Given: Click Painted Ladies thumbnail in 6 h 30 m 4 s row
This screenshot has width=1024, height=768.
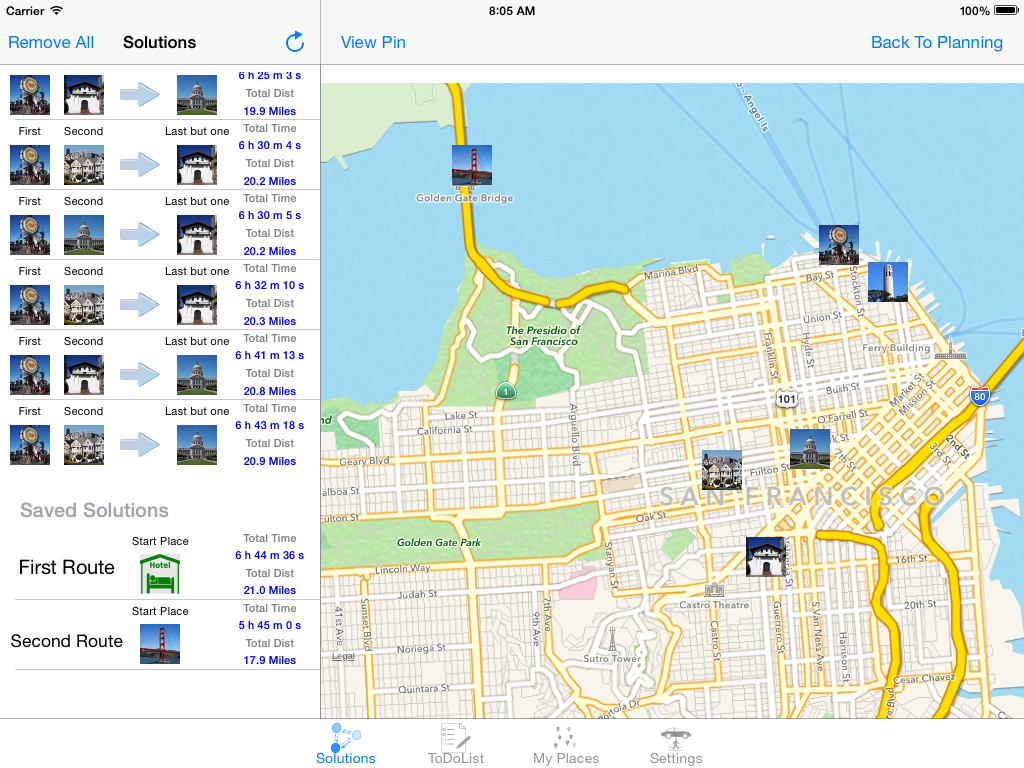Looking at the screenshot, I should pyautogui.click(x=84, y=165).
